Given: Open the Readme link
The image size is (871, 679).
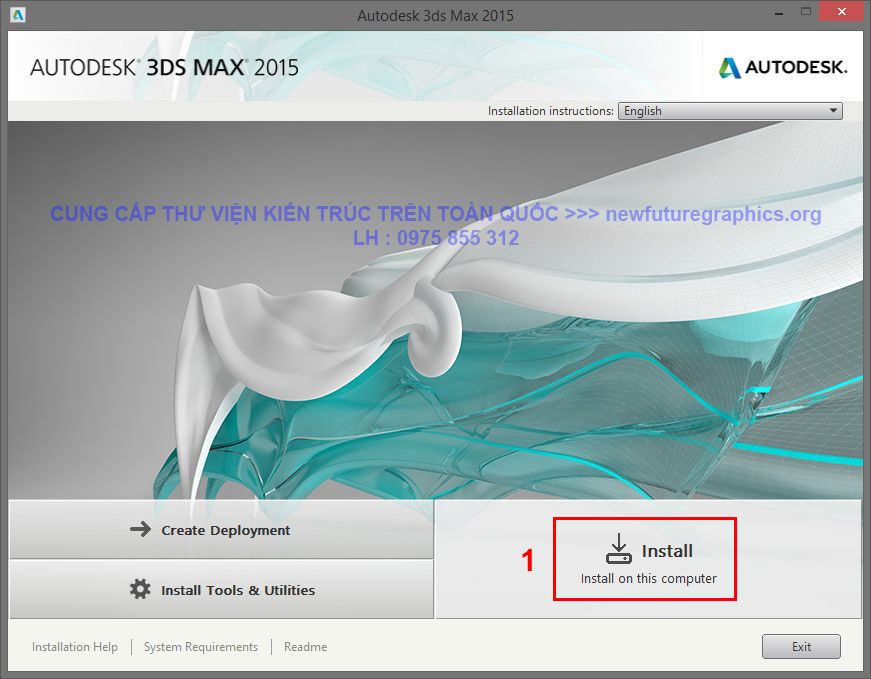Looking at the screenshot, I should tap(306, 647).
